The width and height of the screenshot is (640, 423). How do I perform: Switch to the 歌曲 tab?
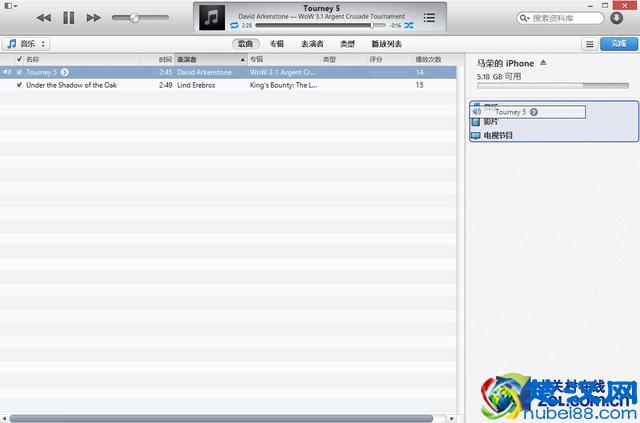(245, 44)
